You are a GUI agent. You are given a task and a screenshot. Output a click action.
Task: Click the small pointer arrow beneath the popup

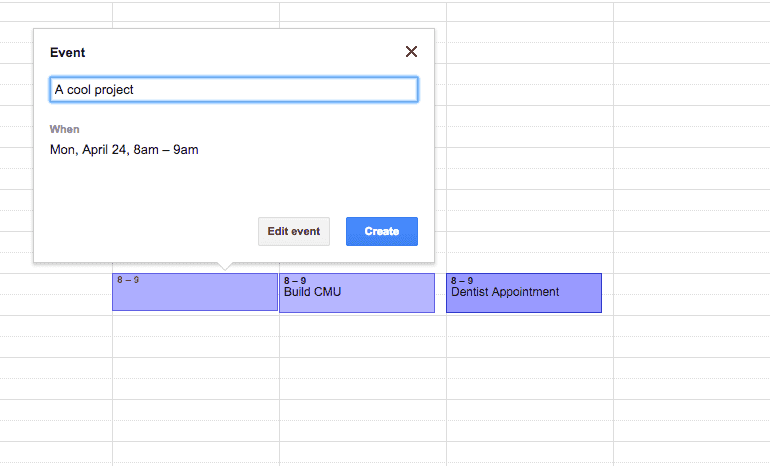[x=225, y=266]
